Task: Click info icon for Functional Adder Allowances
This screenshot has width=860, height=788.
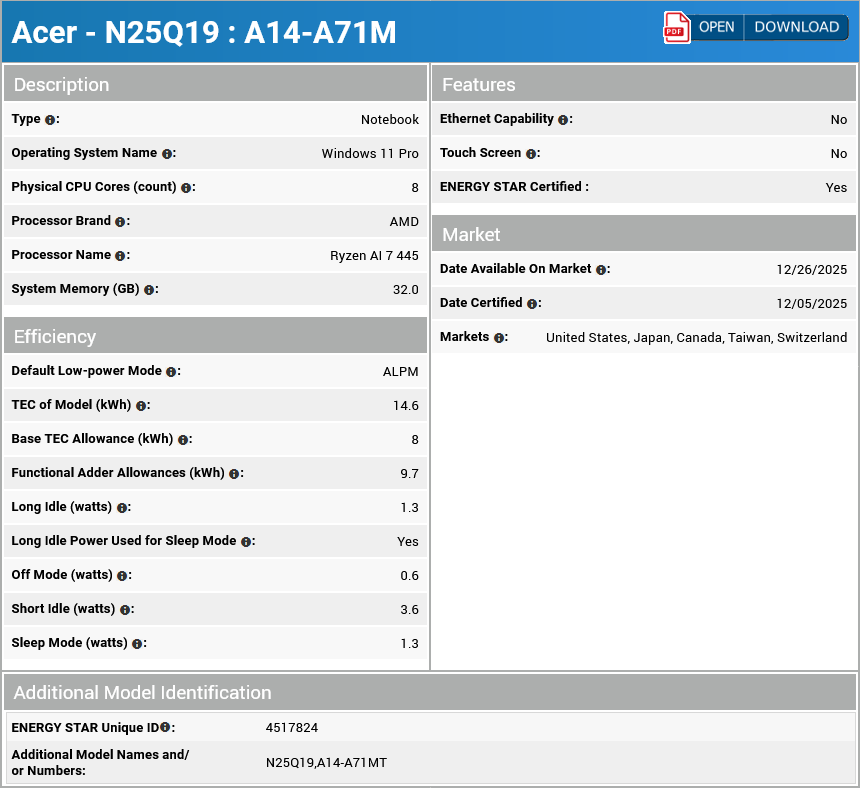Action: click(234, 474)
